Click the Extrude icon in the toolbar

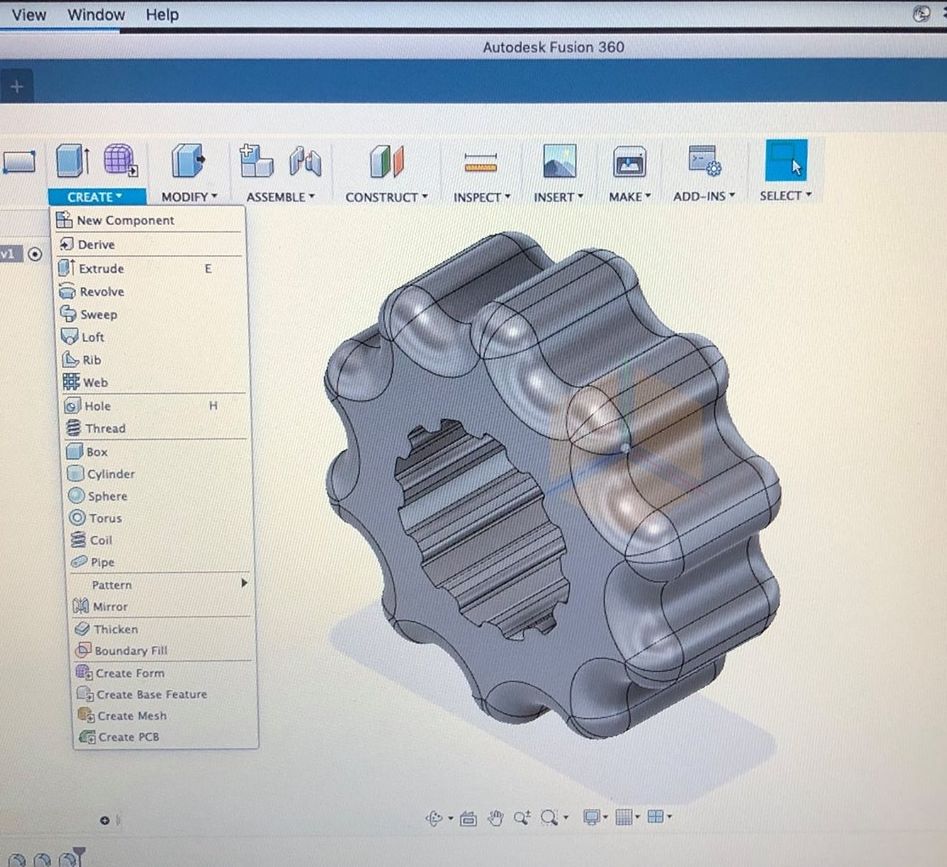click(x=72, y=161)
